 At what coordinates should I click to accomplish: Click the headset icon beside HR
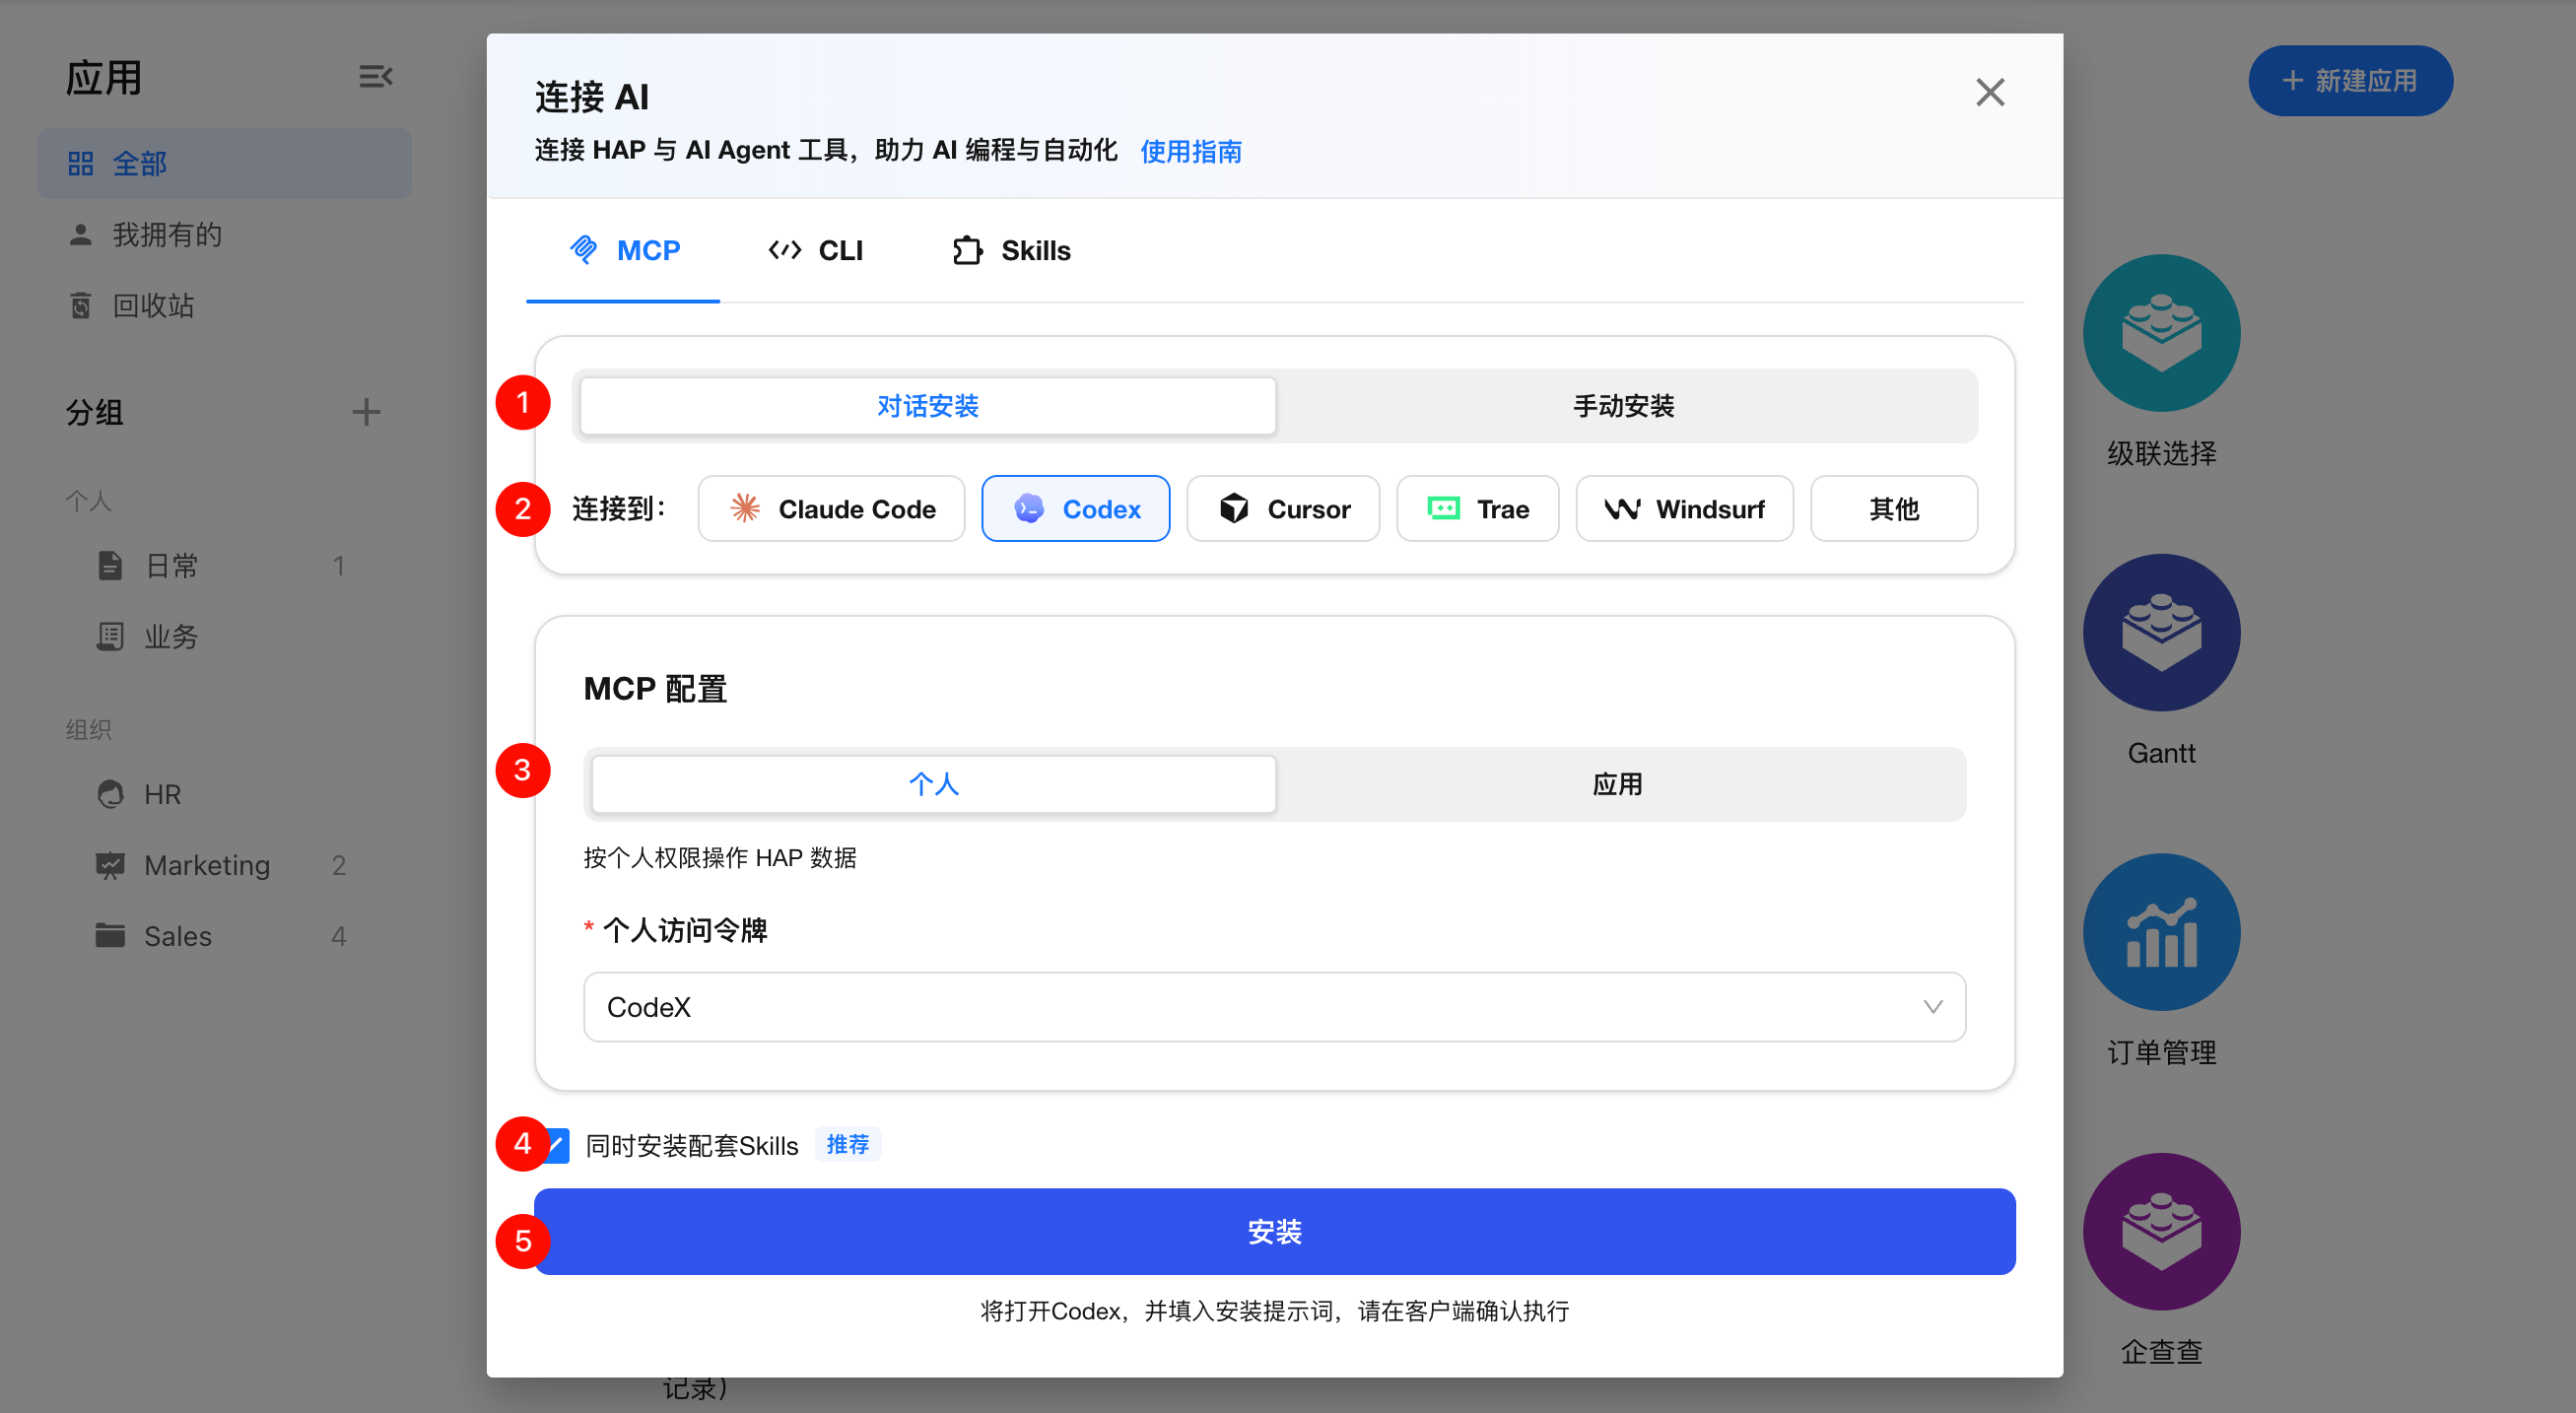point(110,794)
